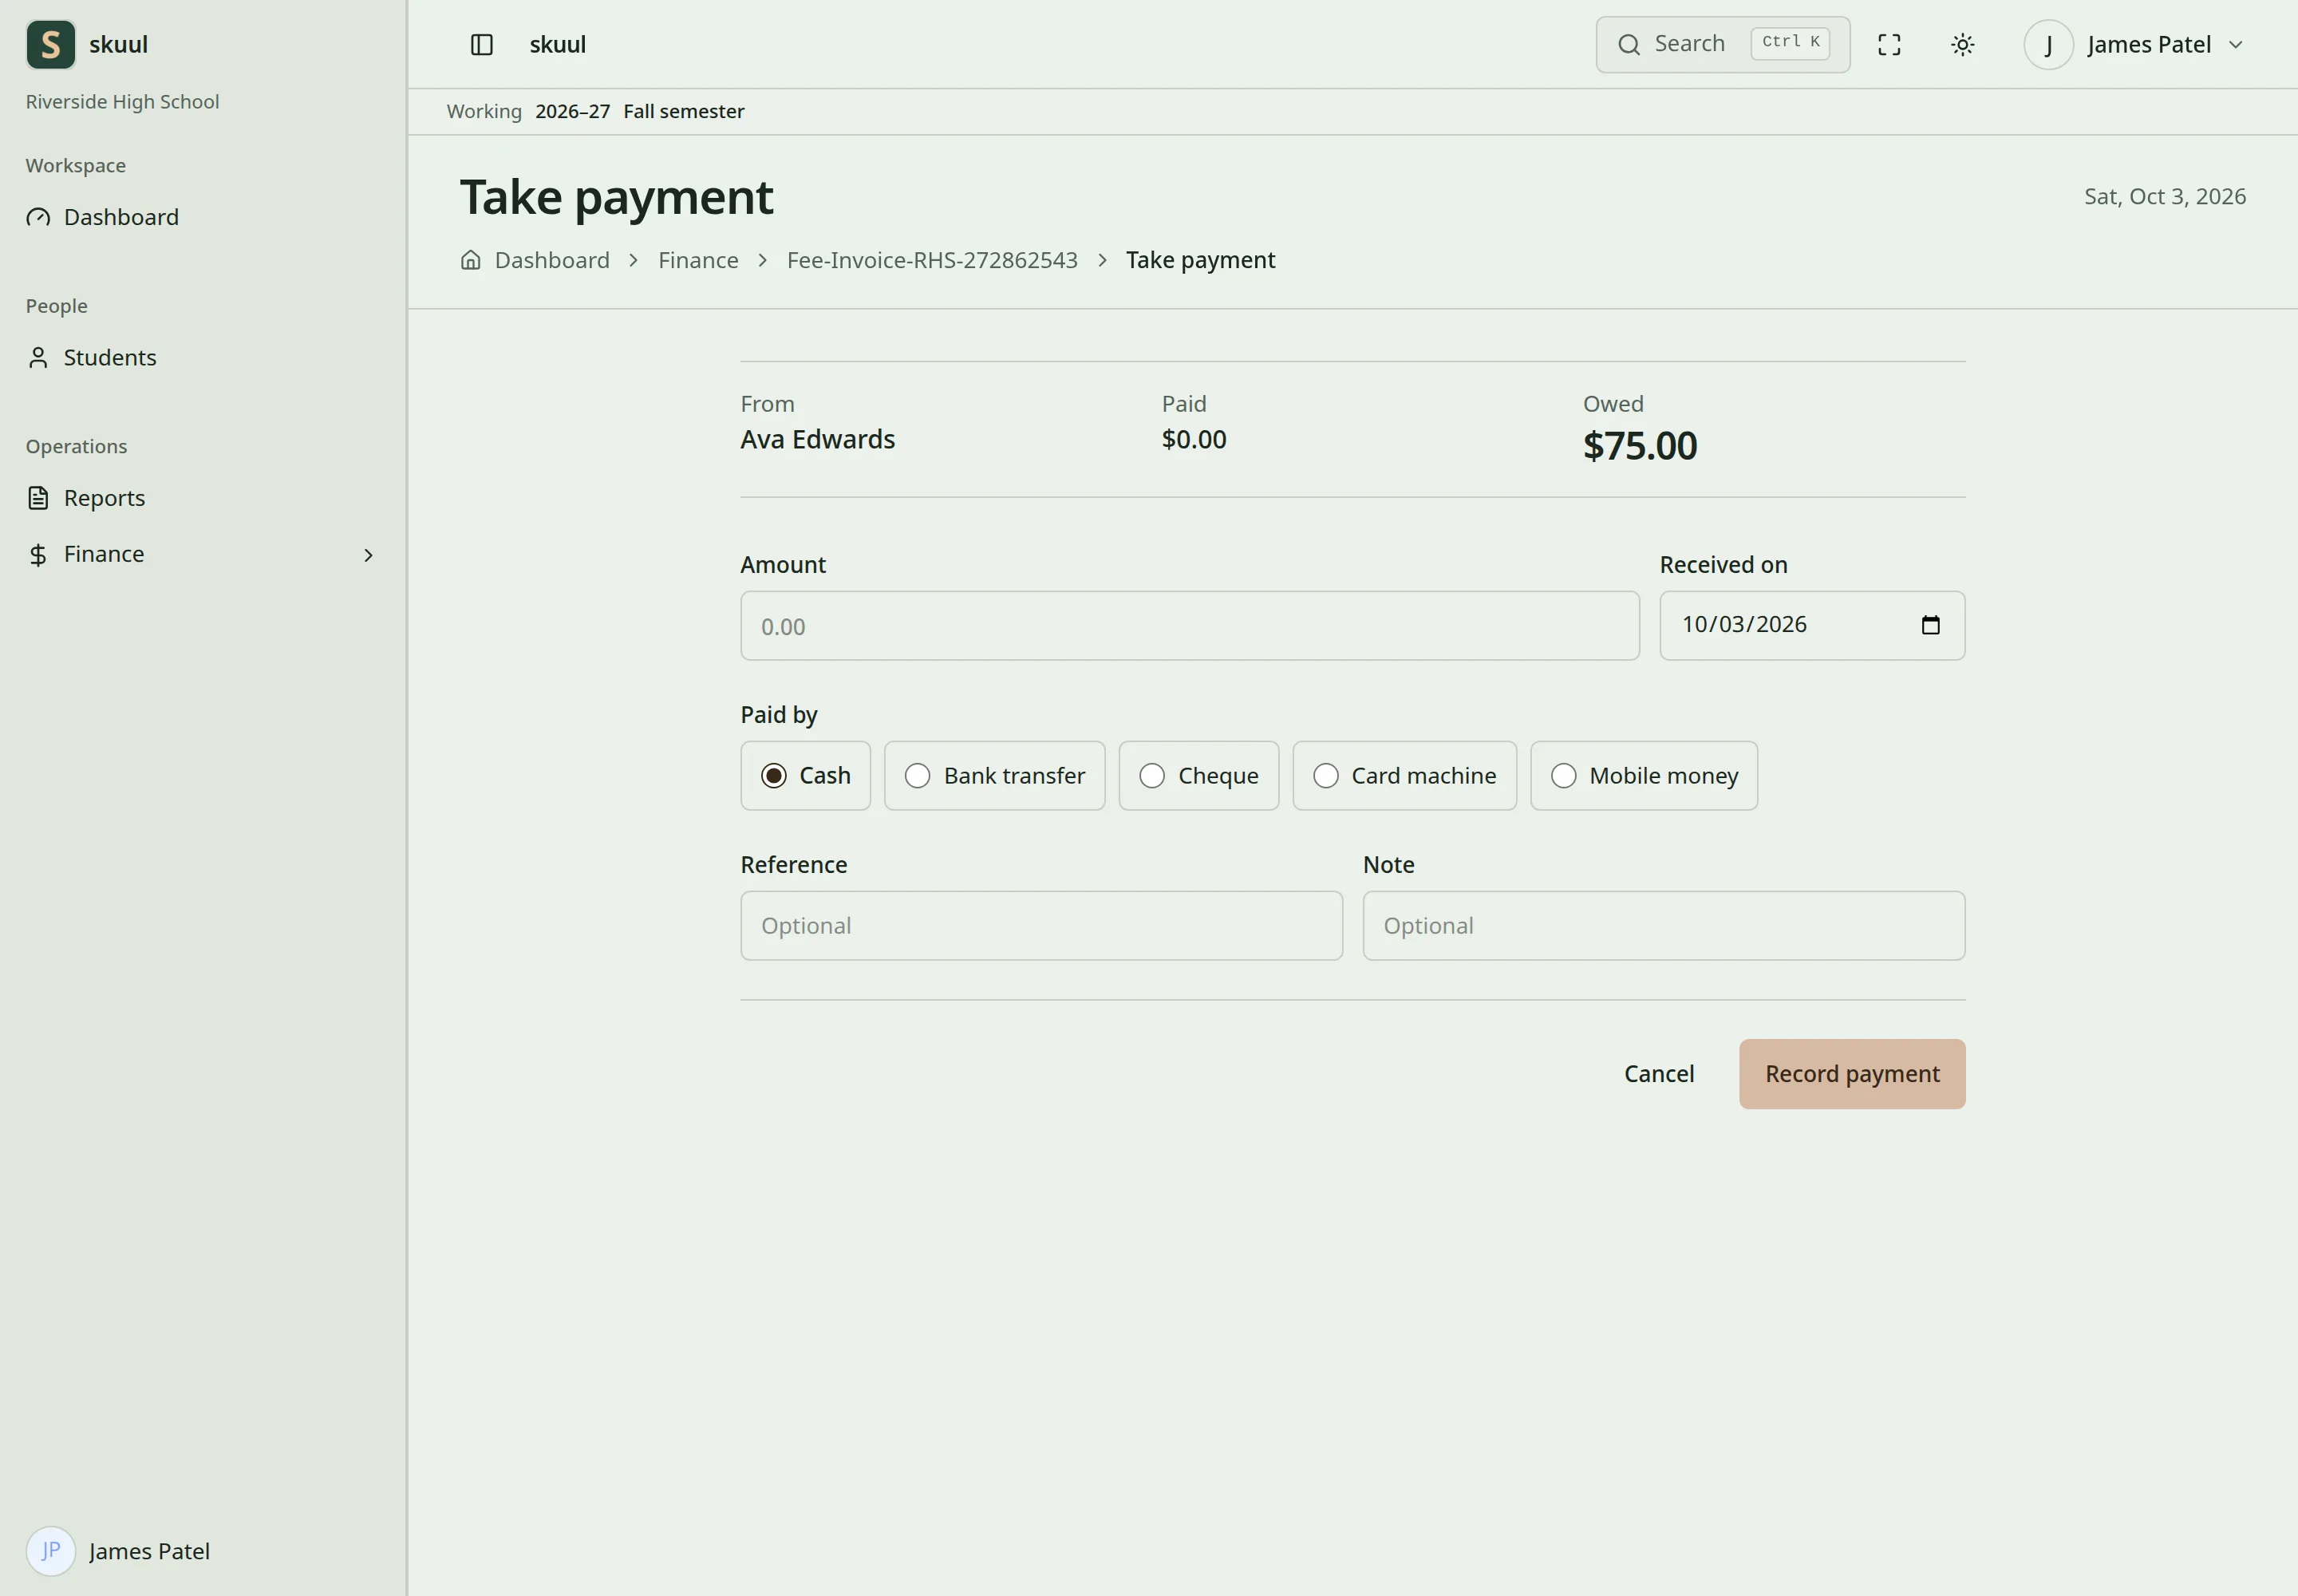2298x1596 pixels.
Task: Click the Take payment breadcrumb text
Action: 1200,260
